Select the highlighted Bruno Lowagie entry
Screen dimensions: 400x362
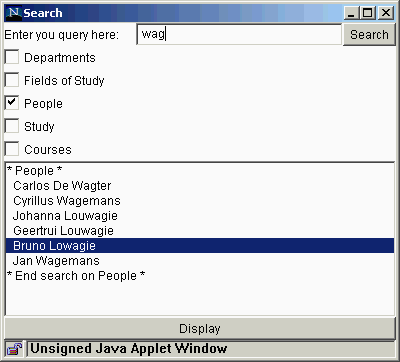200,246
